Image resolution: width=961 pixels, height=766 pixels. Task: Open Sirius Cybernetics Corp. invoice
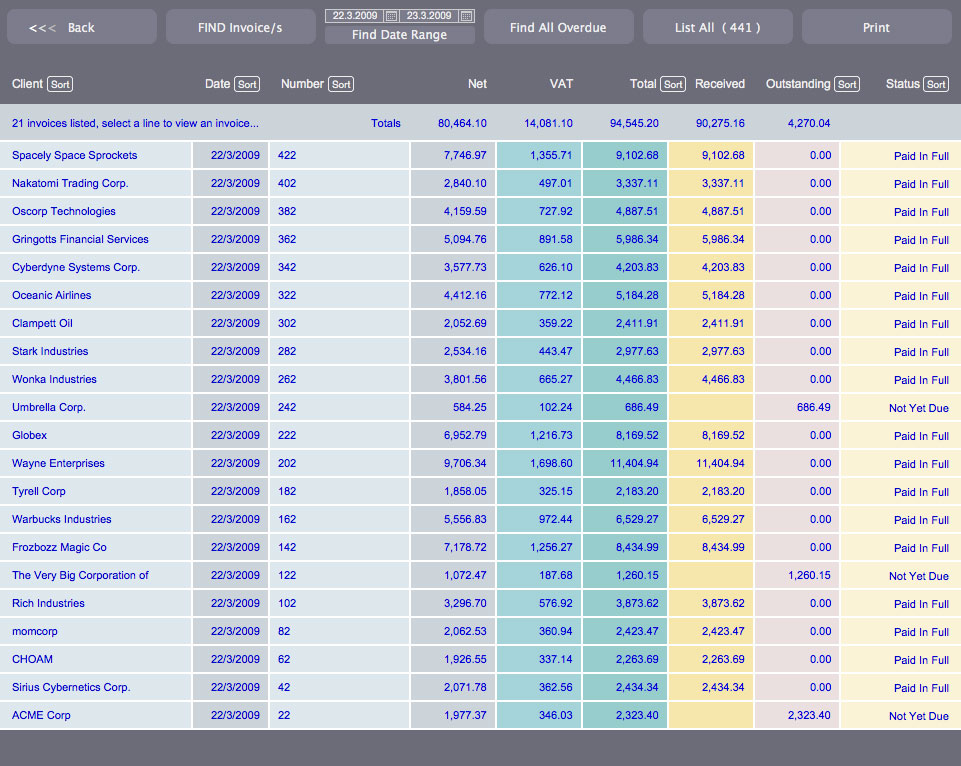click(x=480, y=688)
